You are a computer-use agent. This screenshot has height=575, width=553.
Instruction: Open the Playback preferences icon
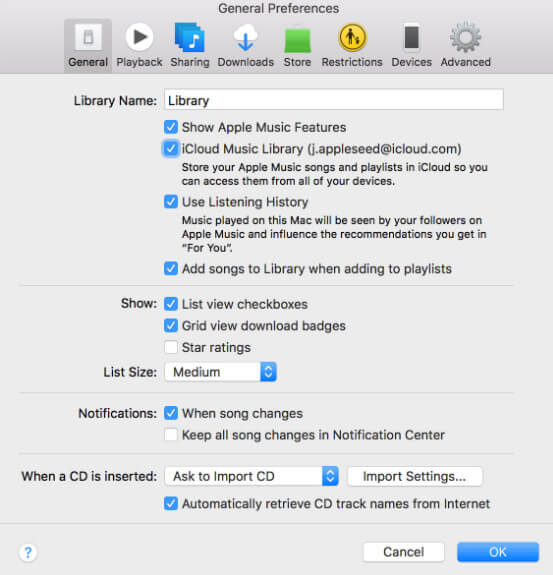pos(139,37)
